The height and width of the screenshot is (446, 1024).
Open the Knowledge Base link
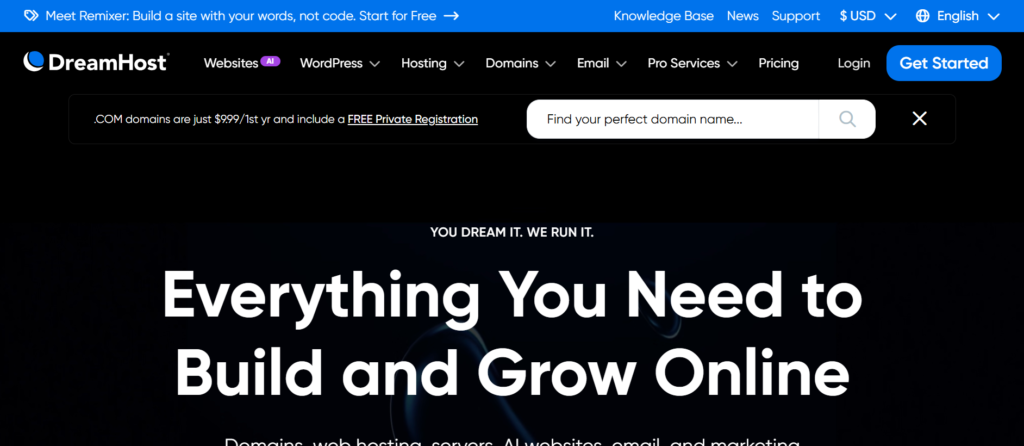(664, 16)
